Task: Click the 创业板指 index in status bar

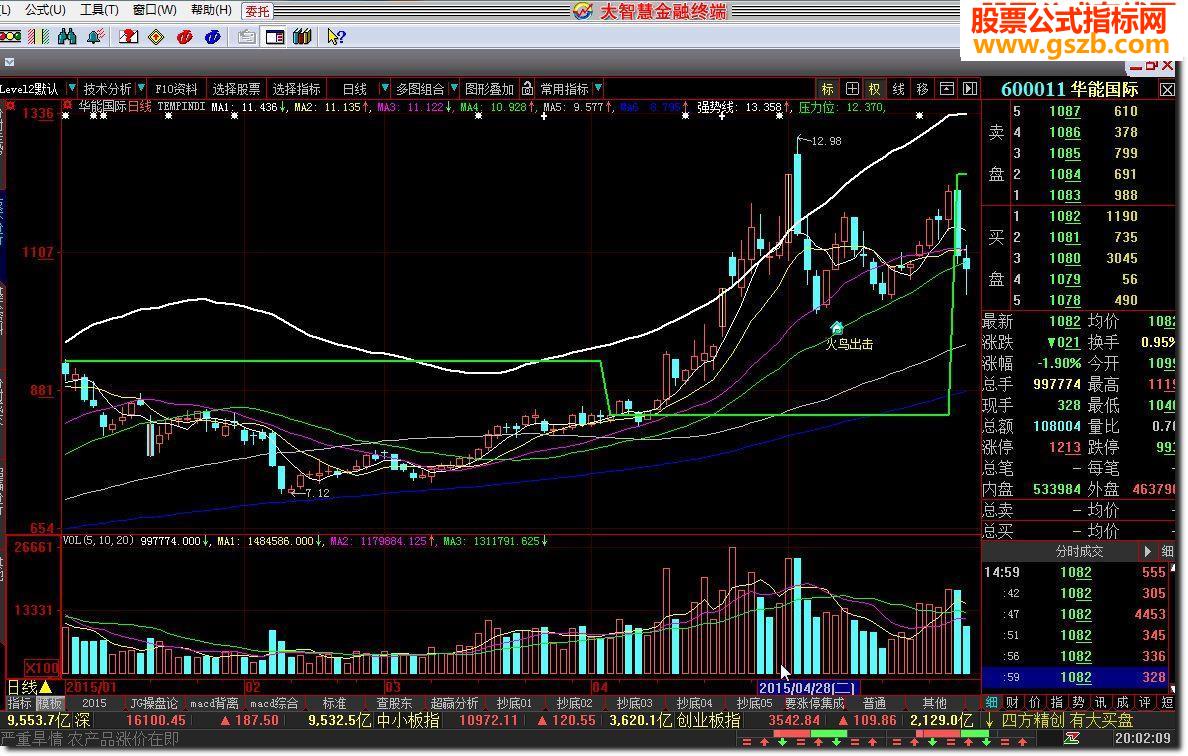Action: pos(708,720)
